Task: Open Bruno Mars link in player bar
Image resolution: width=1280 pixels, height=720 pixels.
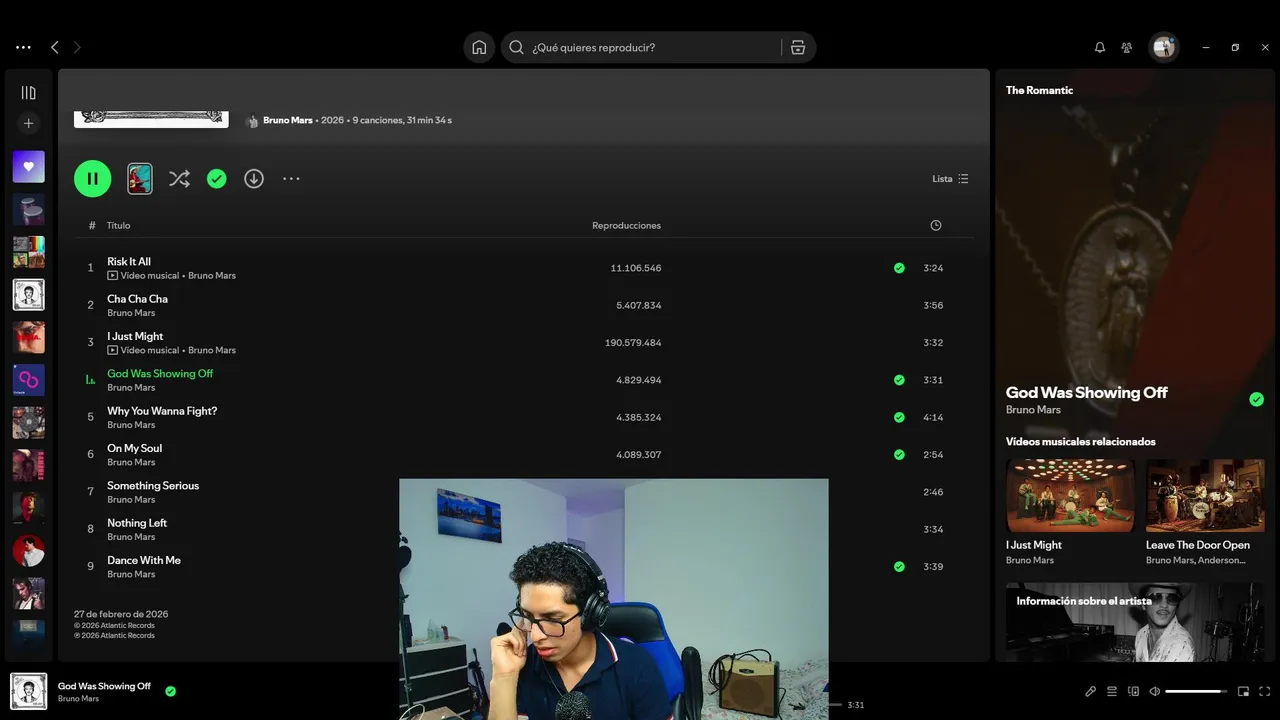Action: (x=78, y=699)
